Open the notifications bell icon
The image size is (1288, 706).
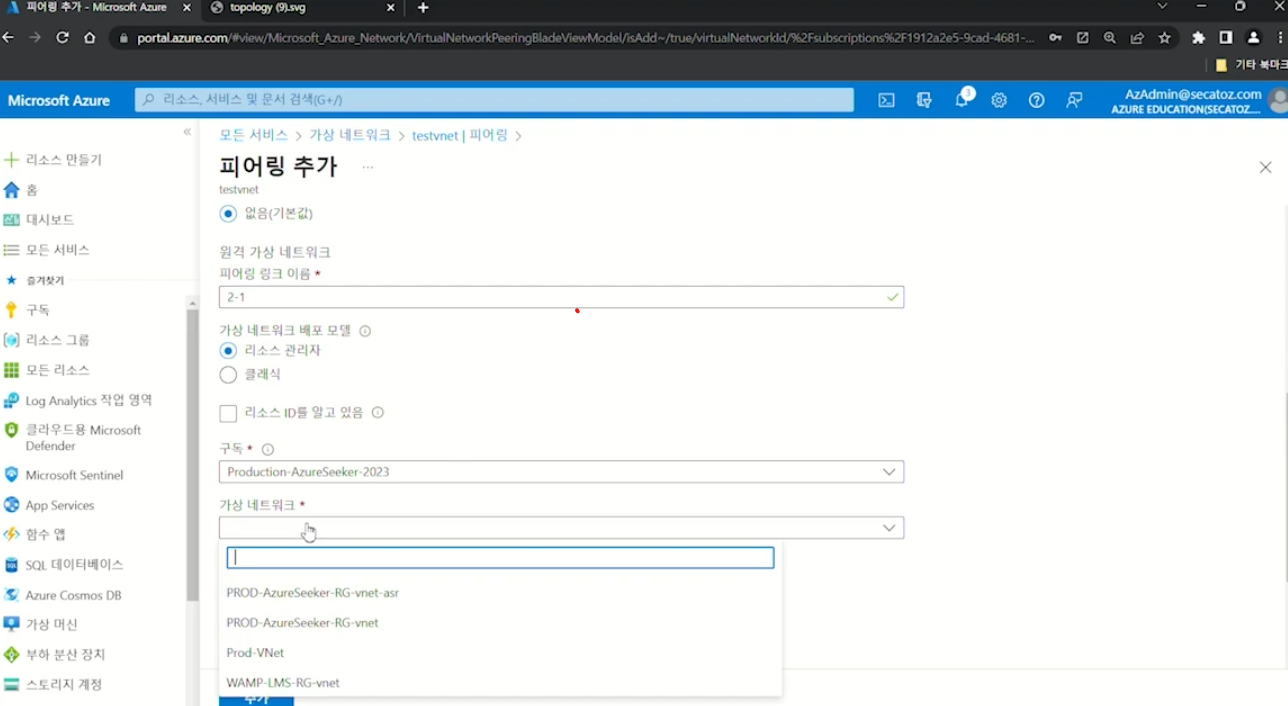pos(962,100)
